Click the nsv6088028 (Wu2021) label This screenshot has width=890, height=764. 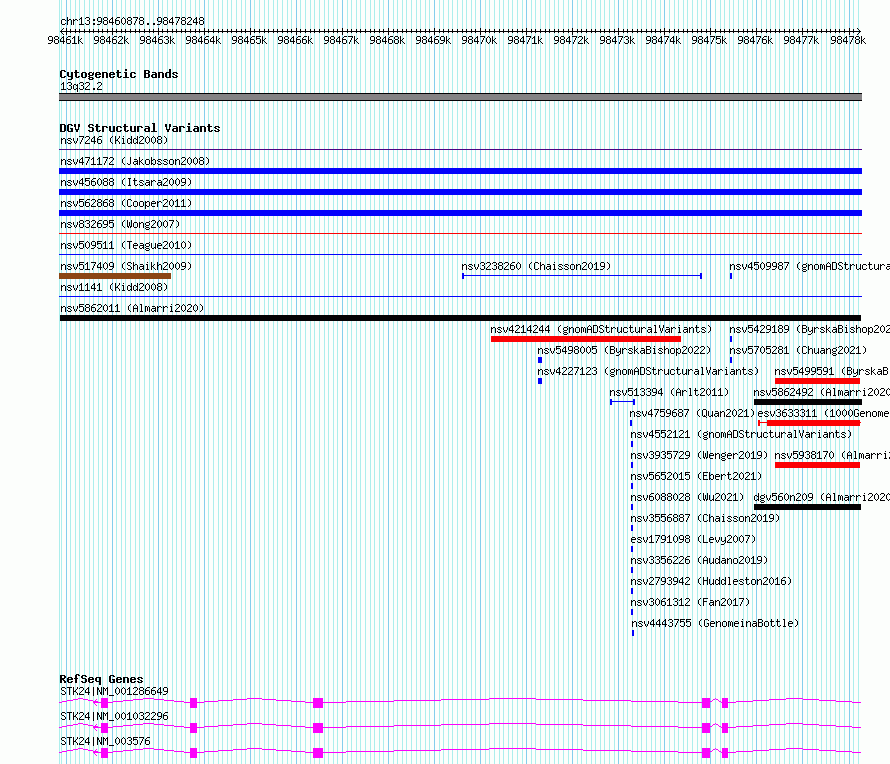click(x=687, y=498)
